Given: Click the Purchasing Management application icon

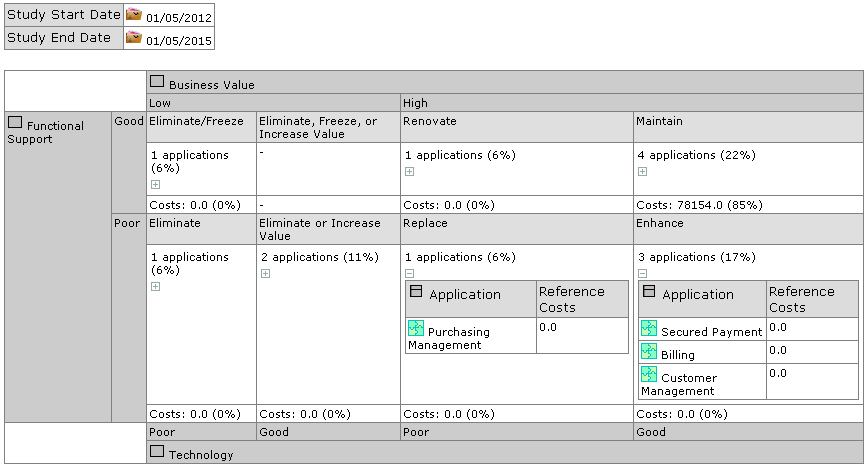Looking at the screenshot, I should (416, 328).
